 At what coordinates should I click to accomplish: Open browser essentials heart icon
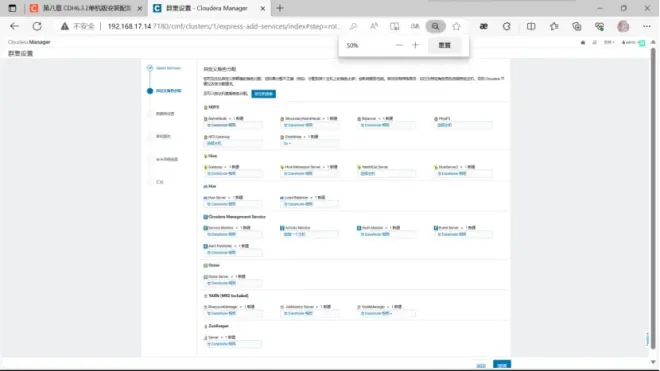coord(599,26)
